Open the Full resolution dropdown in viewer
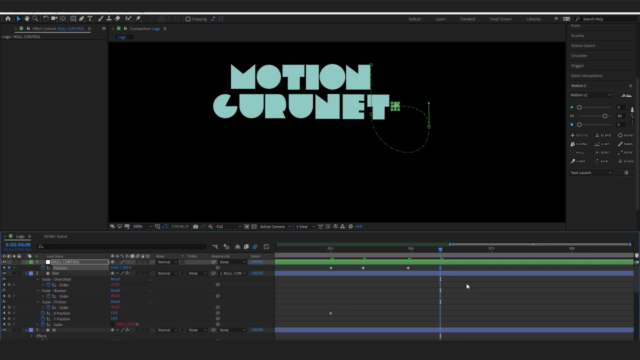Image resolution: width=640 pixels, height=360 pixels. click(228, 227)
